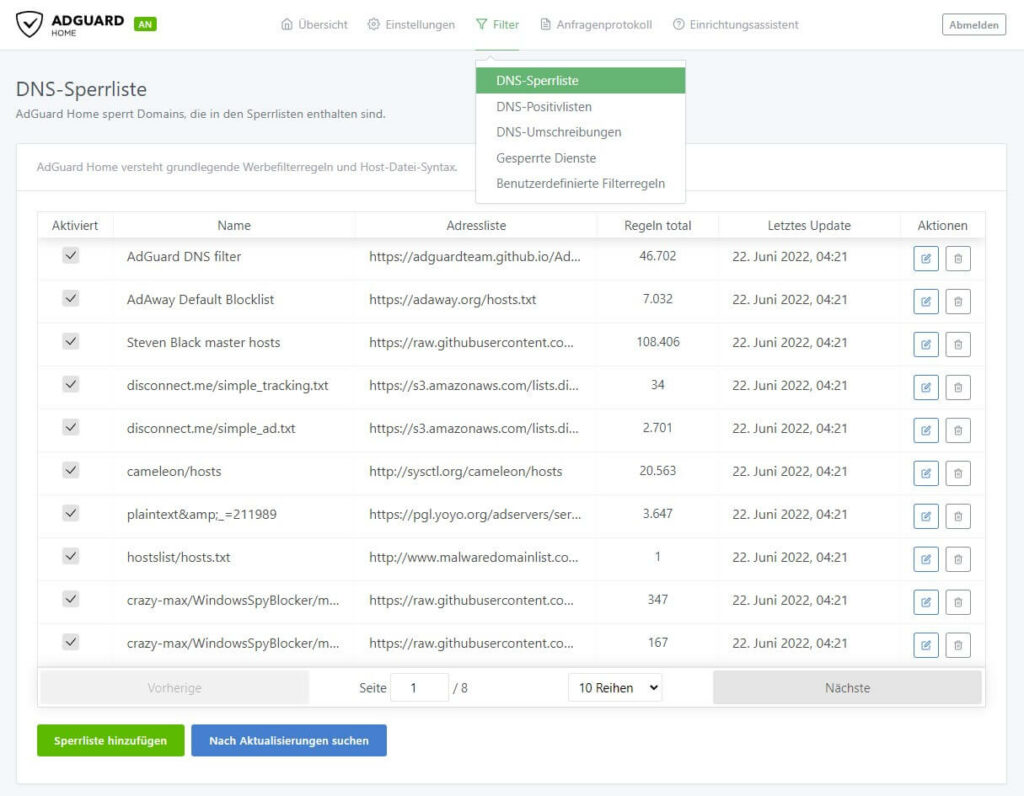Edit the disconnect.me/simple_ad.txt list
Screen dimensions: 1024x796
click(x=925, y=430)
